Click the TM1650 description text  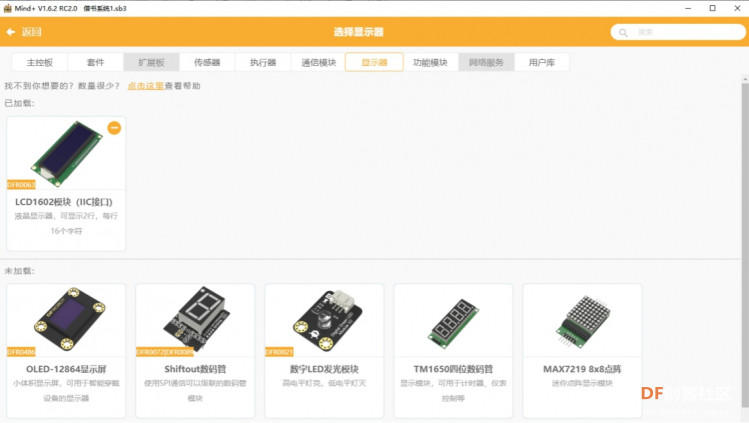click(x=453, y=391)
